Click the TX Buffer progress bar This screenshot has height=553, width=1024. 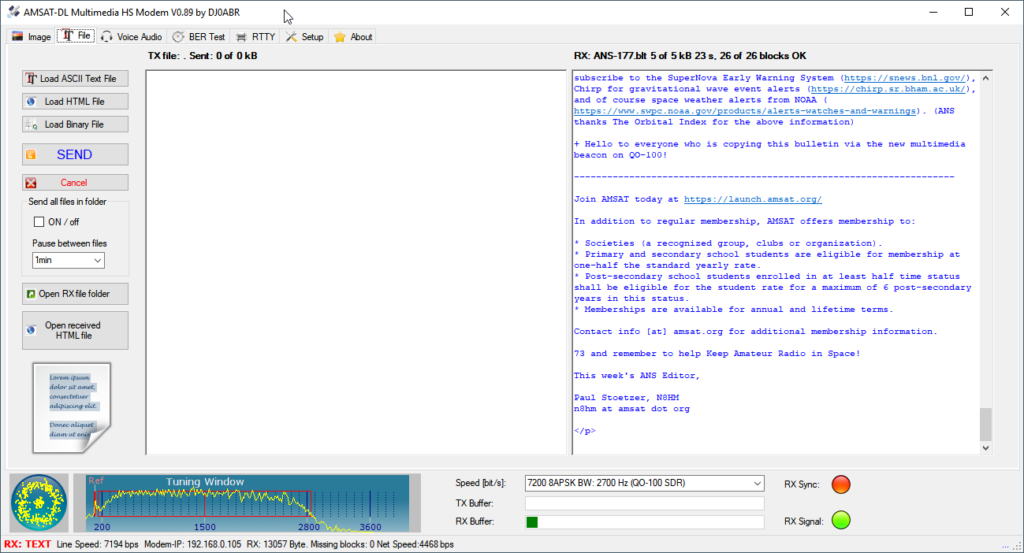coord(645,503)
